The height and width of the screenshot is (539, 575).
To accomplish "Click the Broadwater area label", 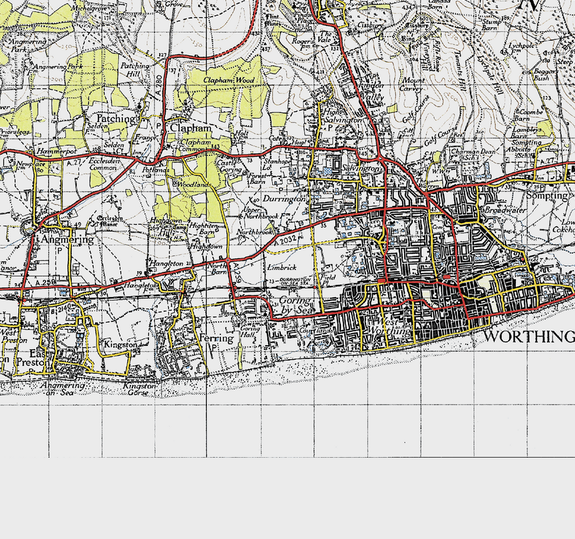I will point(506,210).
